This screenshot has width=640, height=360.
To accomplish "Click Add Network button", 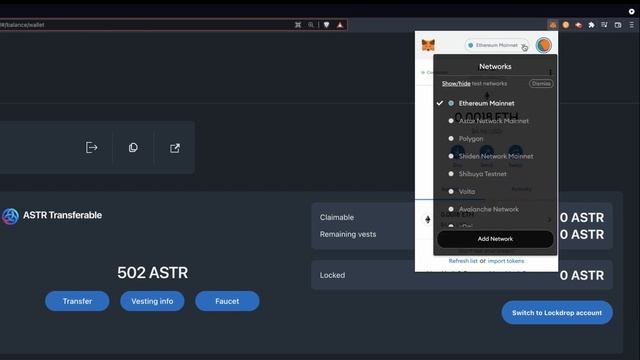I will coord(495,239).
